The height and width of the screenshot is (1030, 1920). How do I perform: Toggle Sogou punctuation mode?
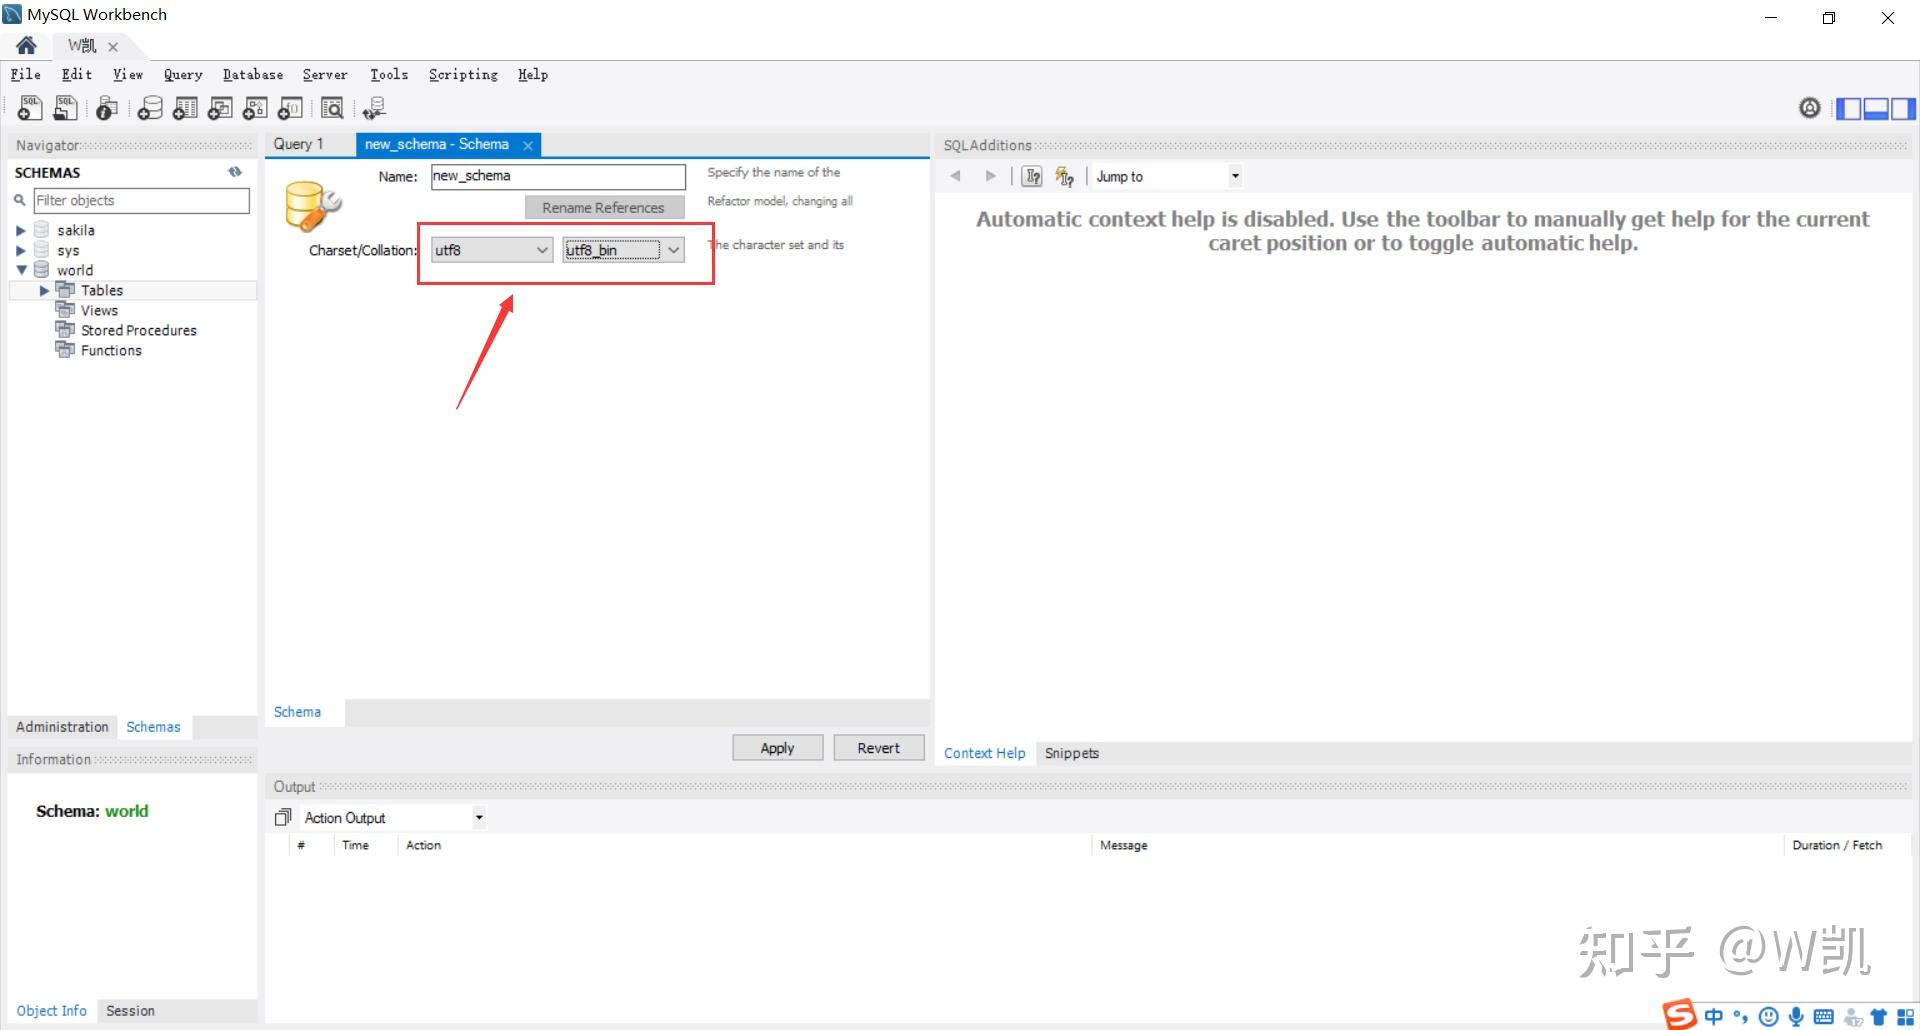click(1741, 1017)
